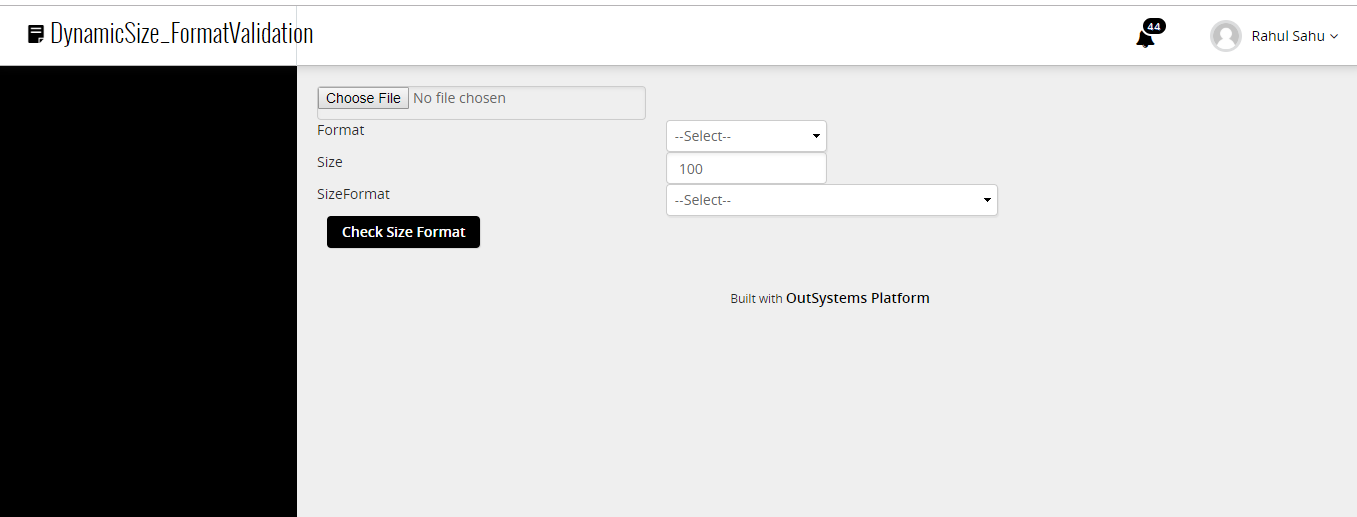The height and width of the screenshot is (517, 1357).
Task: Expand the Format dropdown
Action: tap(746, 136)
